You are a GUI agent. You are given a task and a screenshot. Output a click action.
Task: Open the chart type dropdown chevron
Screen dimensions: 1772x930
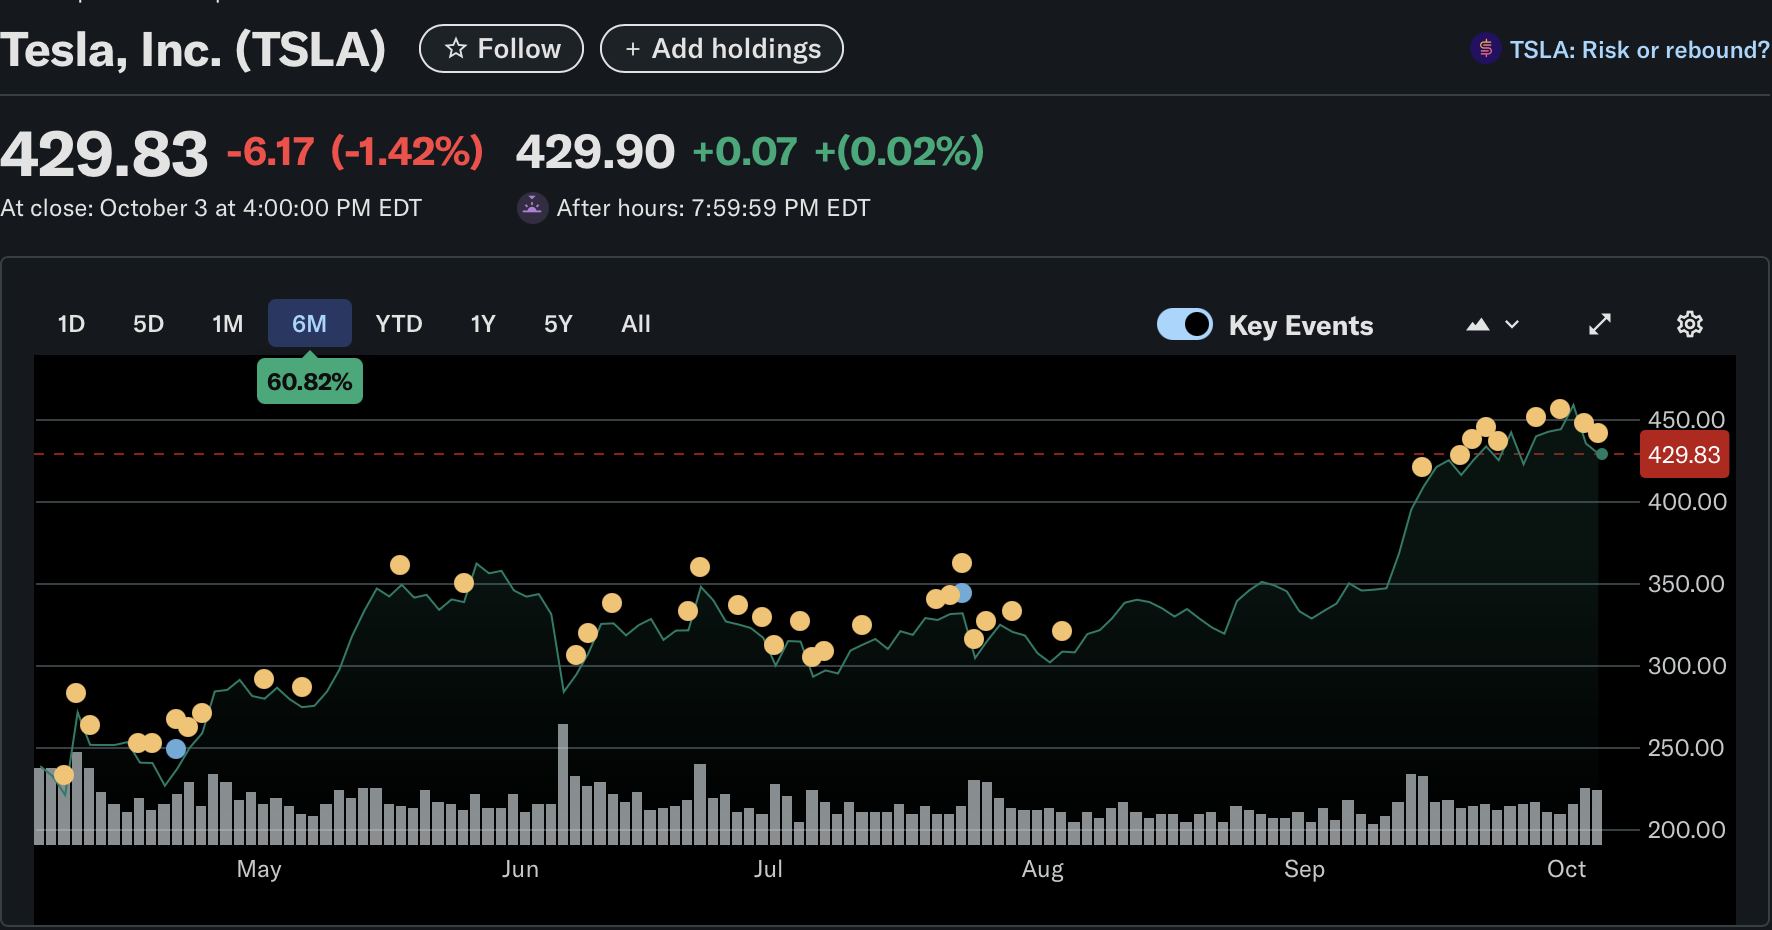1512,324
